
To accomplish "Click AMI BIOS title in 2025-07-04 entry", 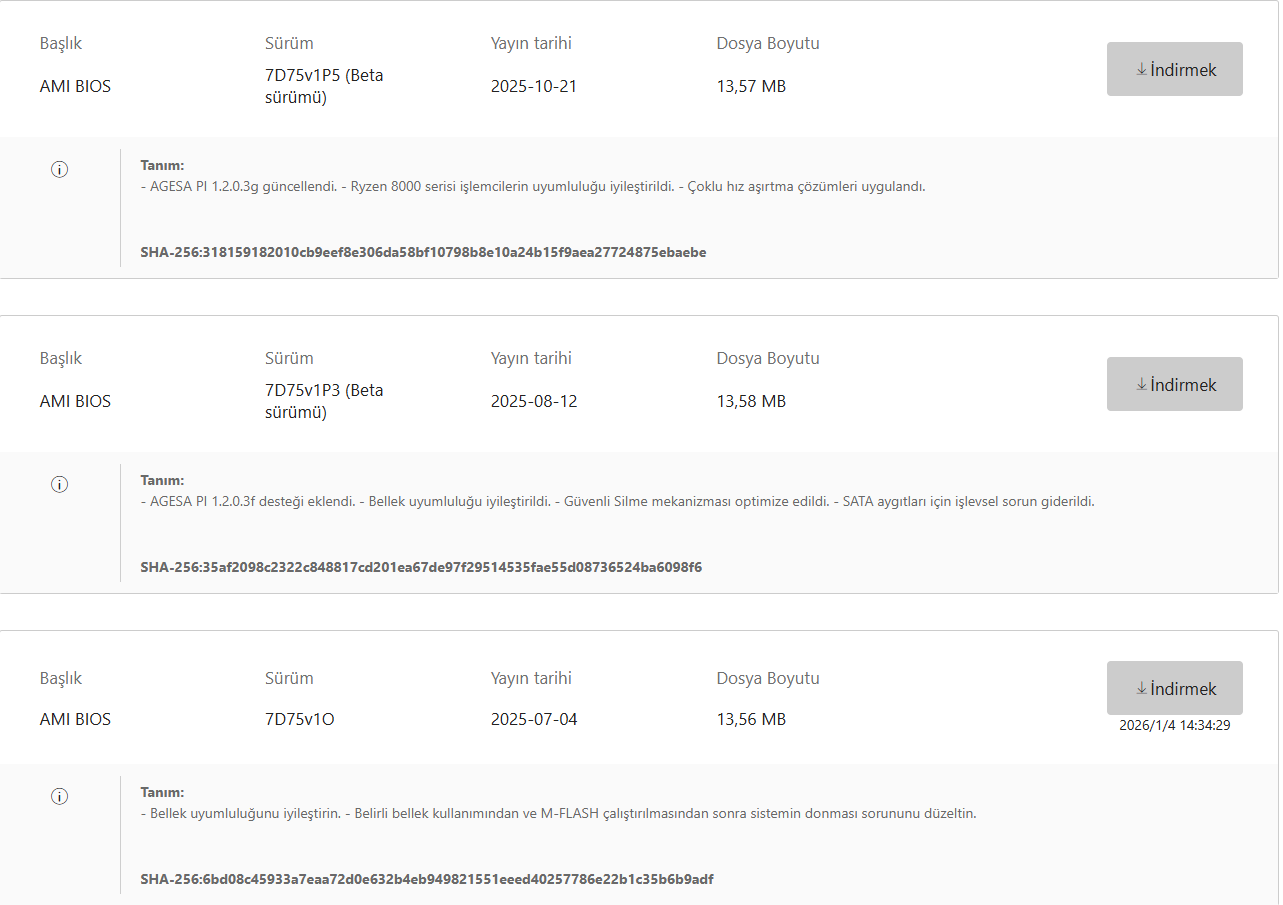I will [75, 719].
